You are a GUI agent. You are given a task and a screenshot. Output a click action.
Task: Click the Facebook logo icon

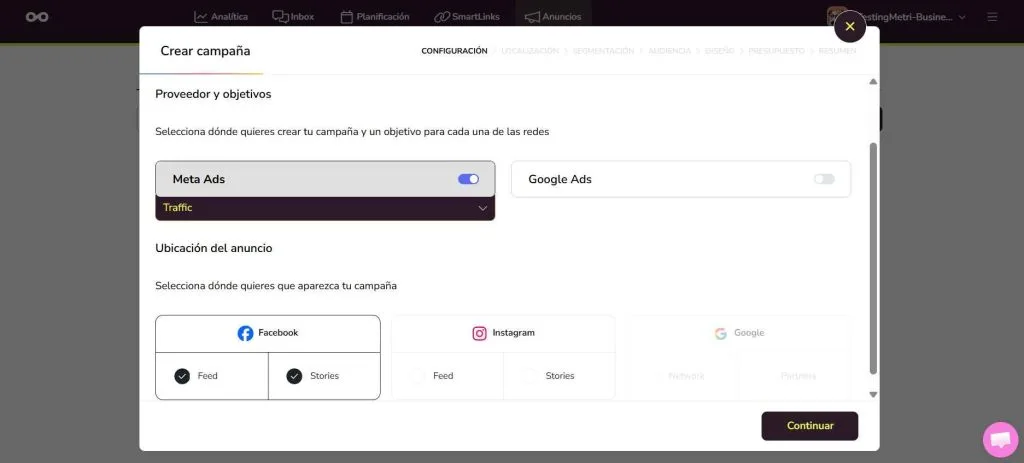coord(245,333)
